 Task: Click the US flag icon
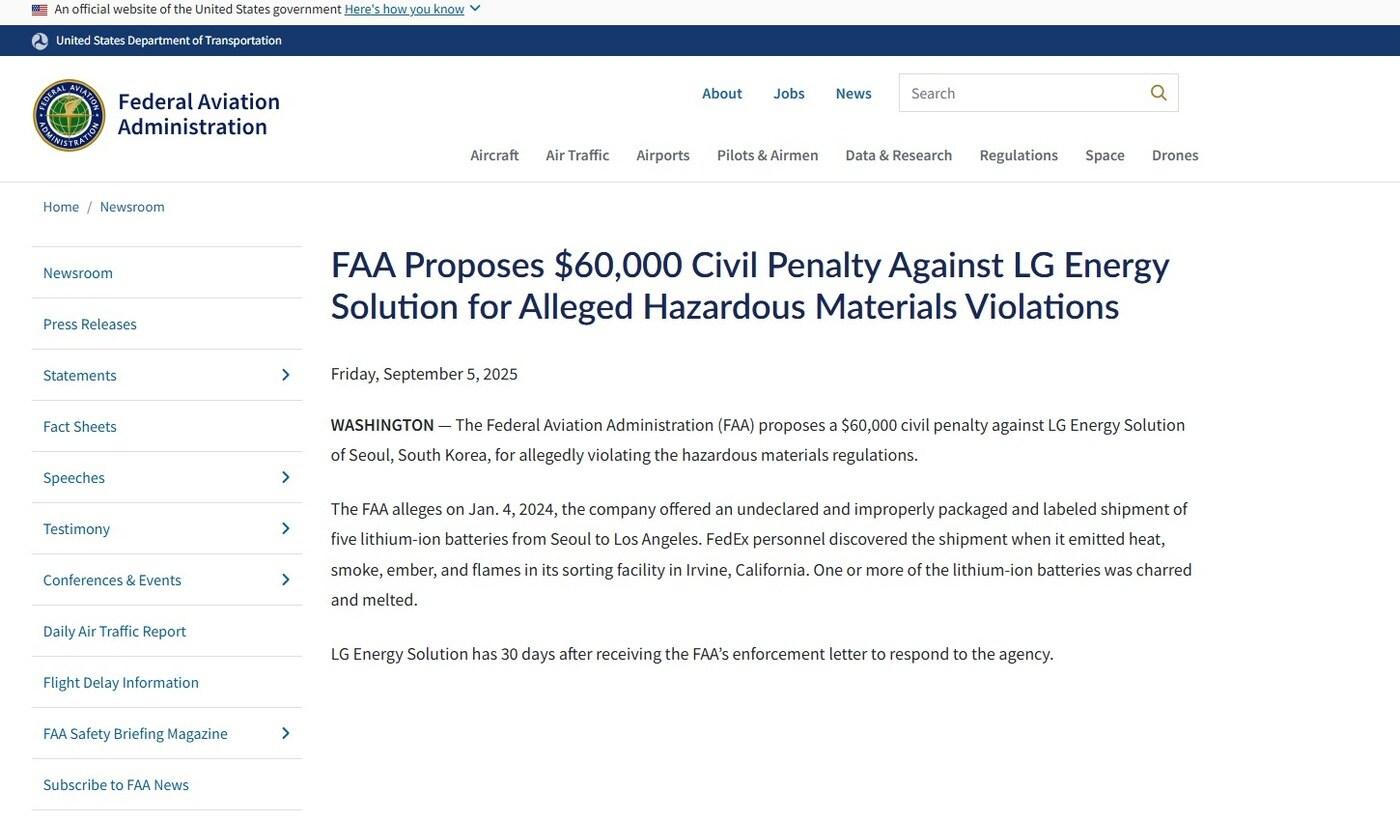[40, 10]
